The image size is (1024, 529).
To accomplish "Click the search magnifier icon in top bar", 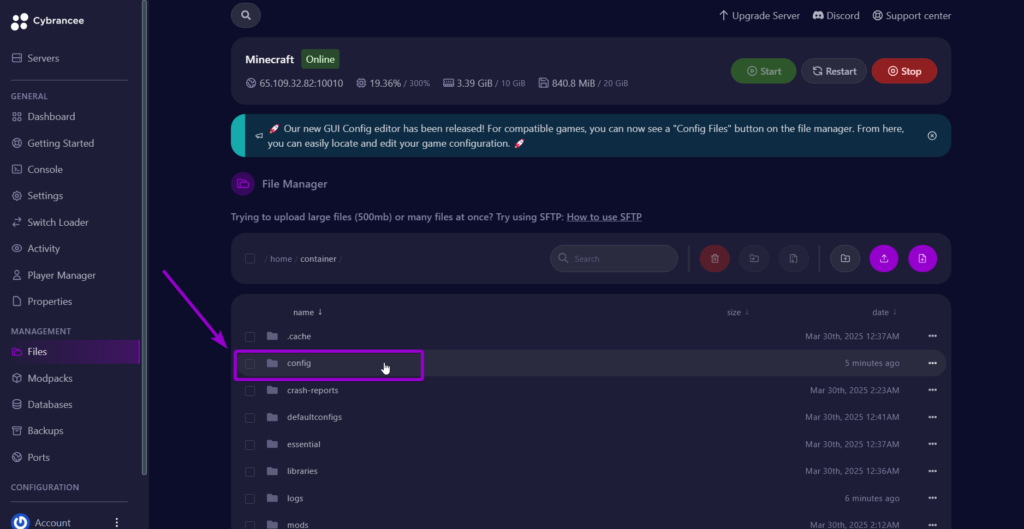I will 246,15.
